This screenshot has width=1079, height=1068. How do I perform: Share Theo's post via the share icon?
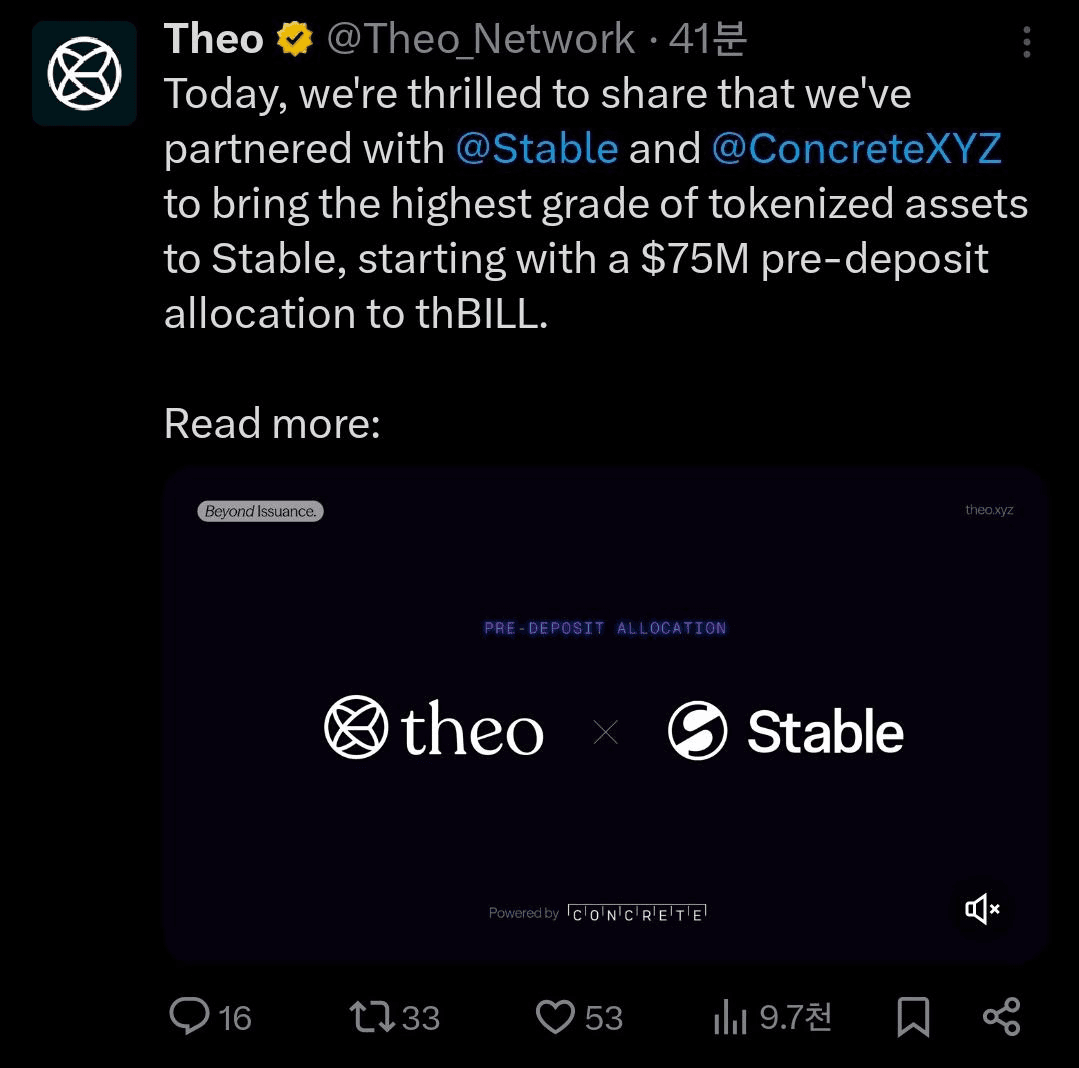1001,1017
